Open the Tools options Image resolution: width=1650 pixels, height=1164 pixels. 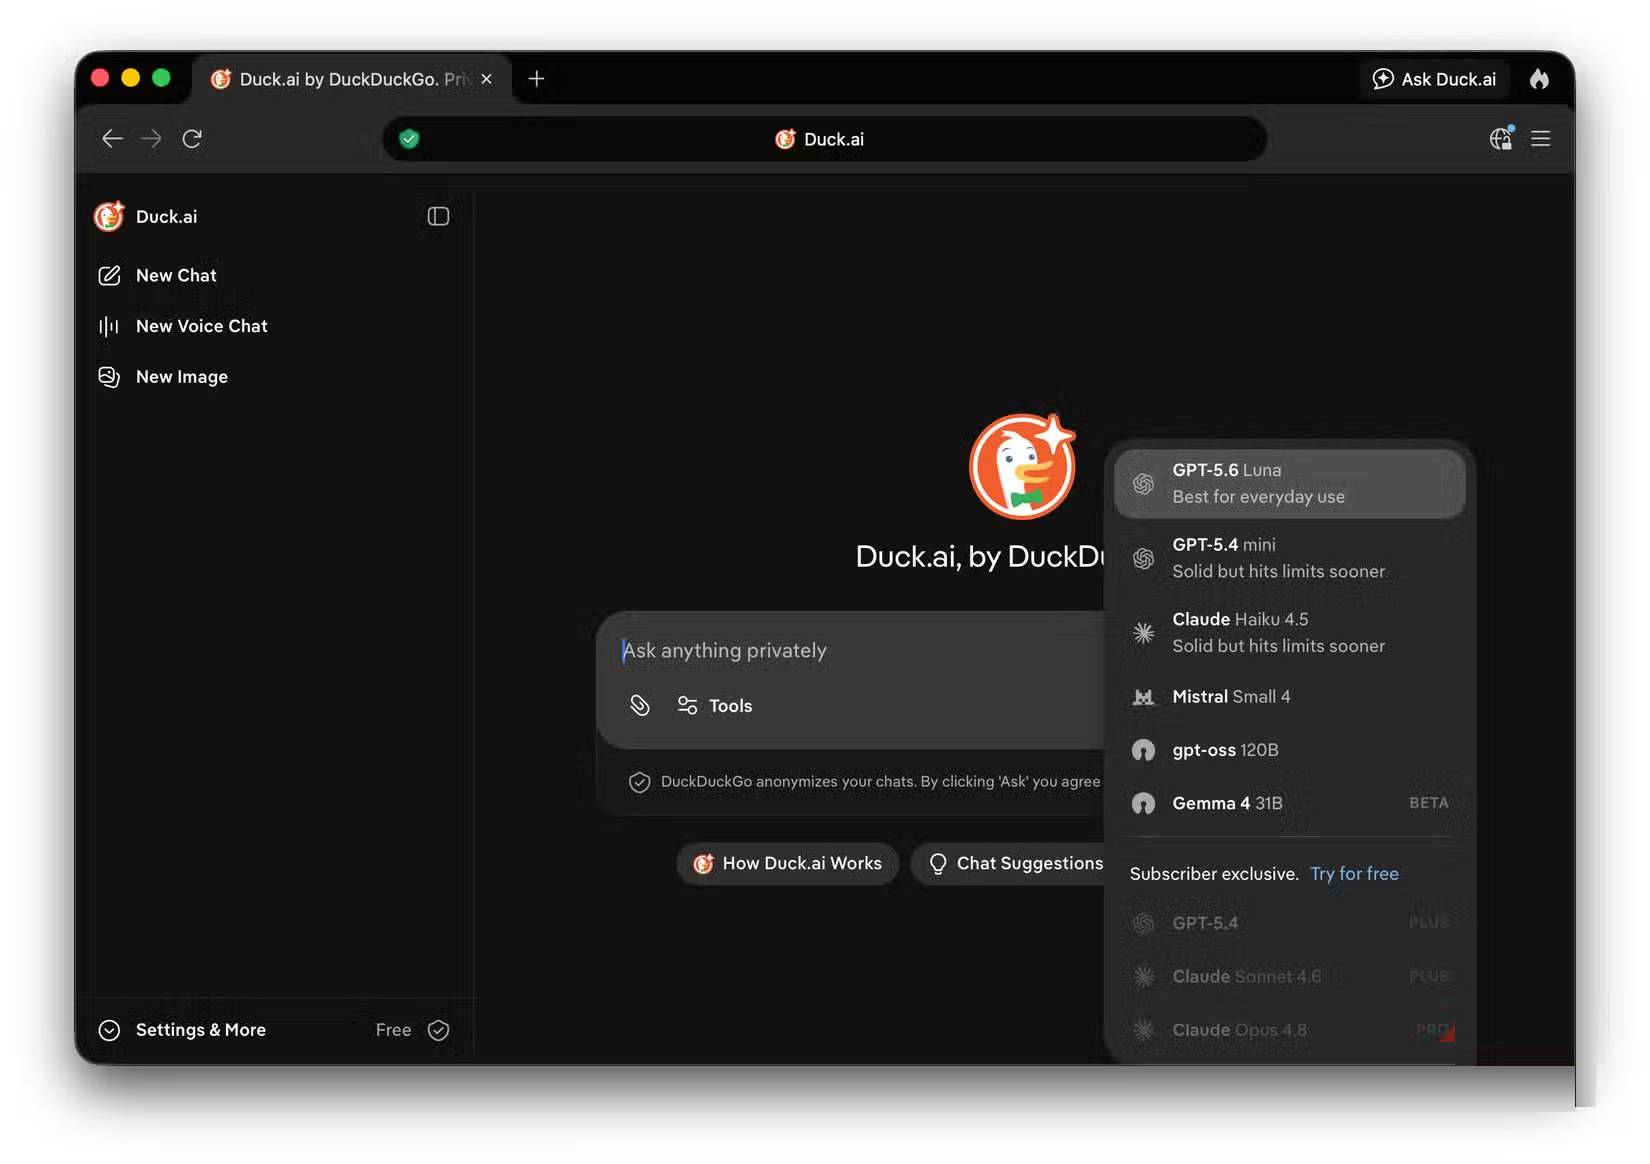tap(715, 706)
